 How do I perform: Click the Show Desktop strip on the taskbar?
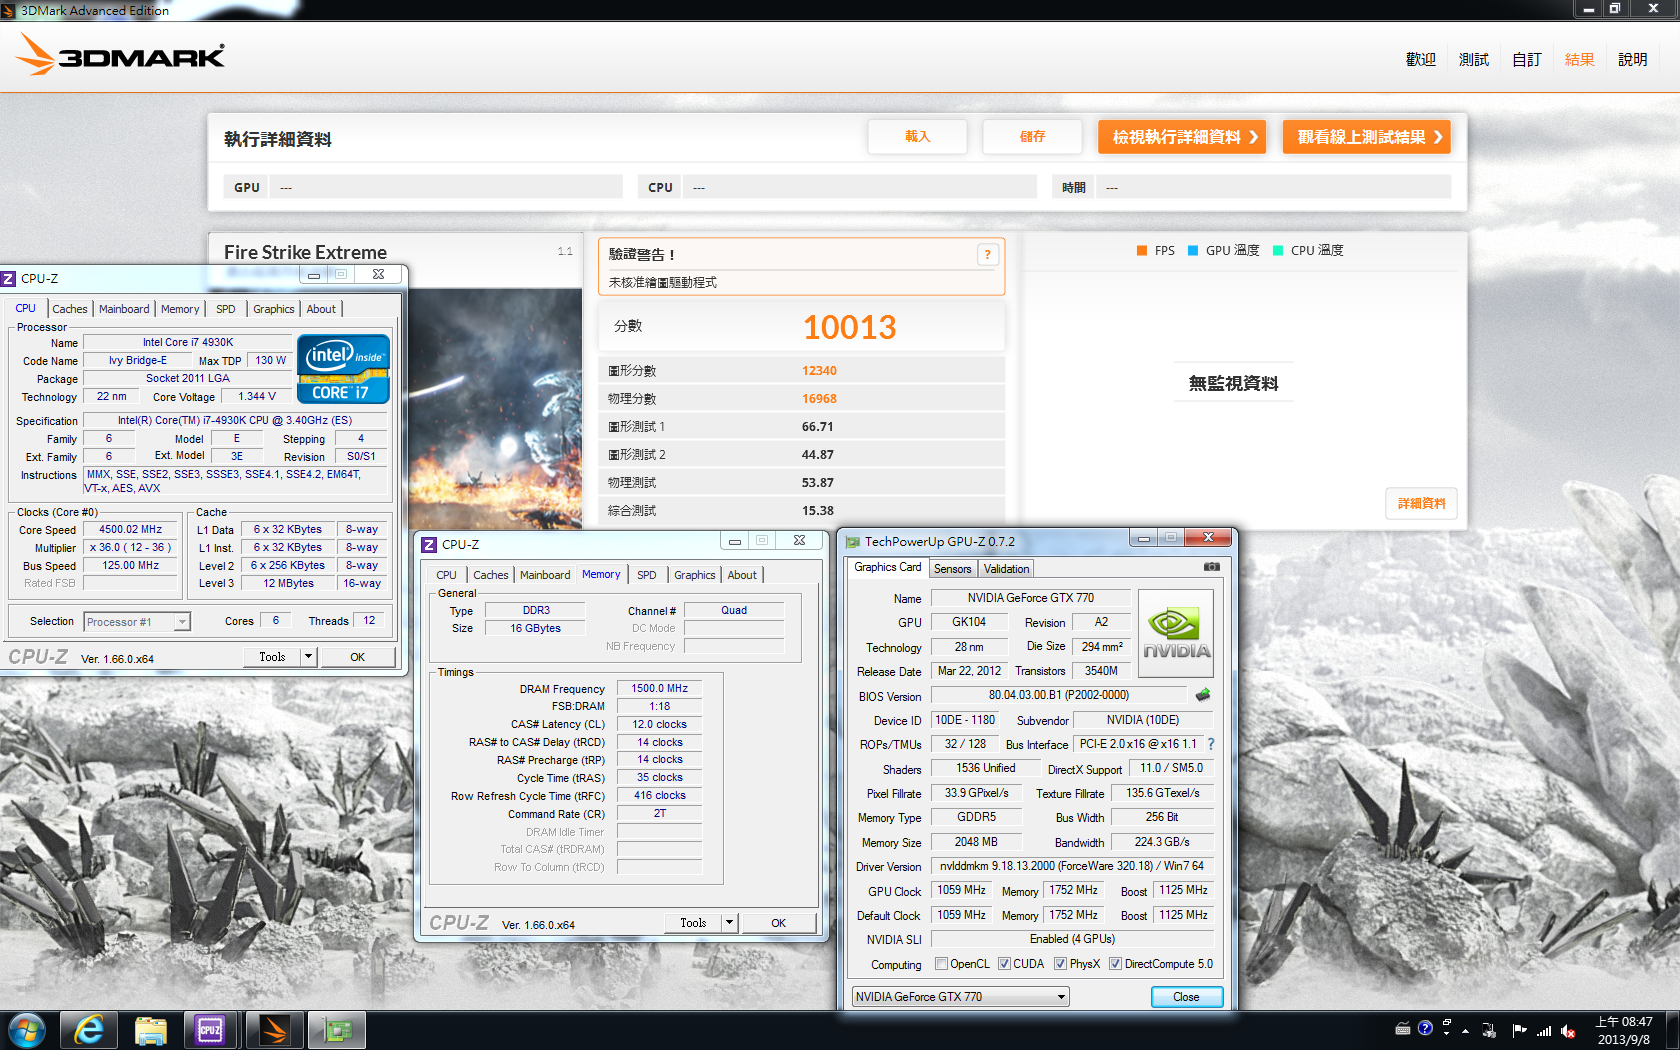(1672, 1030)
